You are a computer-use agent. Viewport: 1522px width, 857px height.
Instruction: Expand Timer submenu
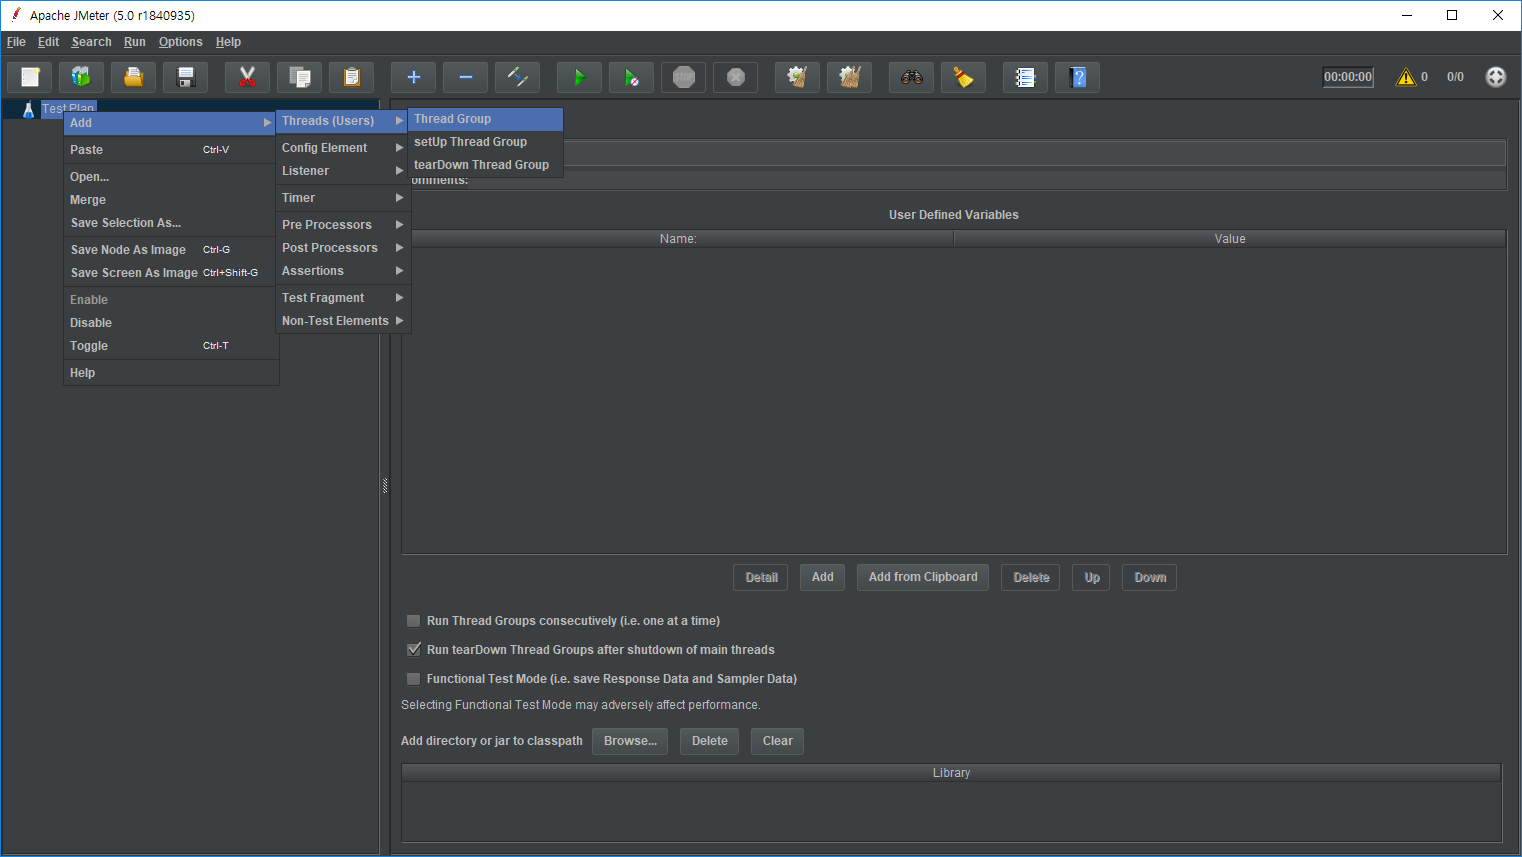[342, 198]
